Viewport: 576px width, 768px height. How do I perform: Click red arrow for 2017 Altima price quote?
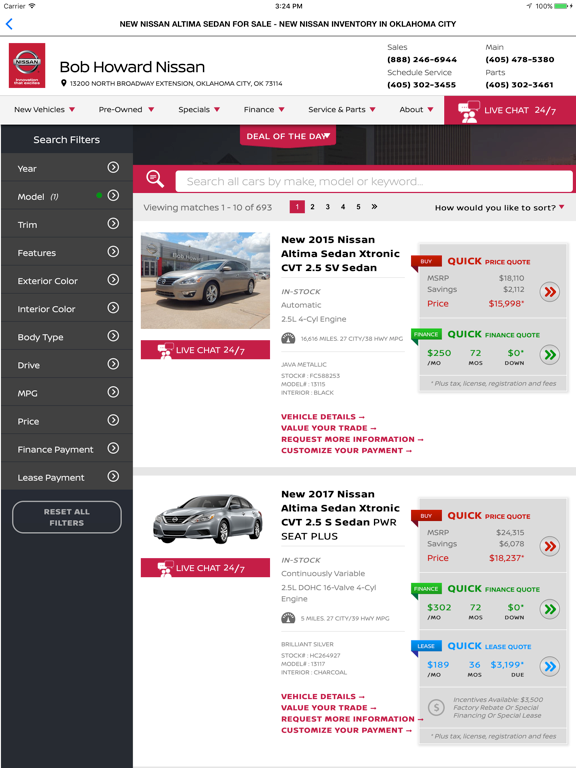coord(550,547)
